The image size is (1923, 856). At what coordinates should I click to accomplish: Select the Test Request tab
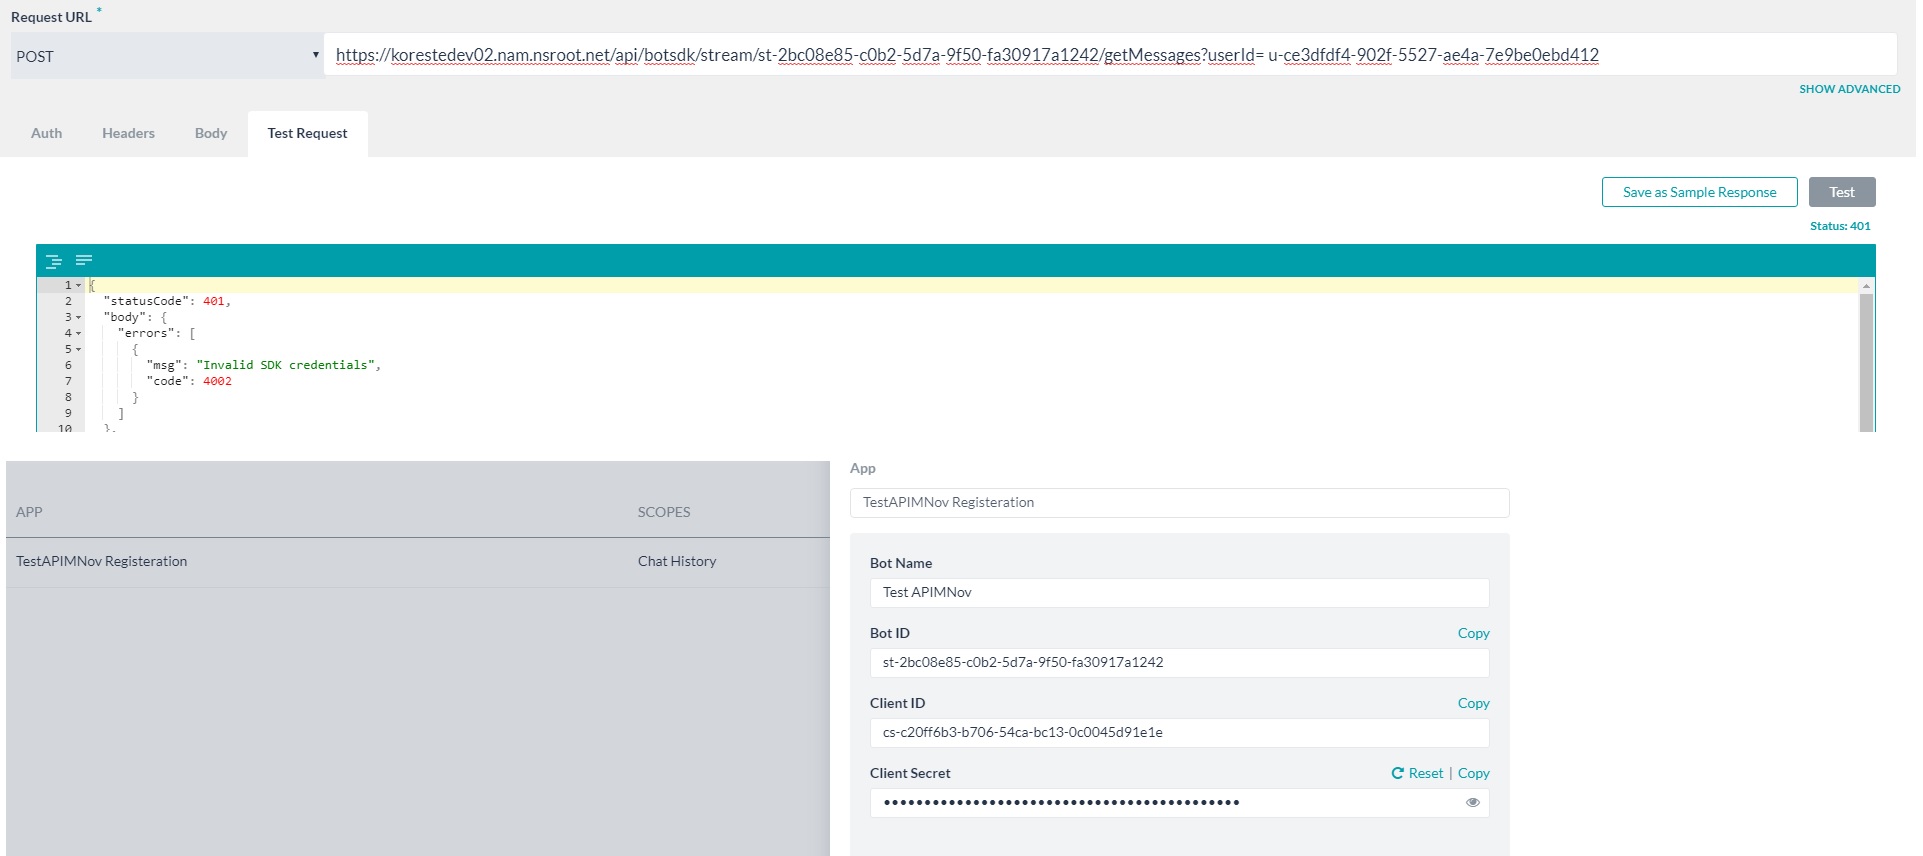[307, 133]
